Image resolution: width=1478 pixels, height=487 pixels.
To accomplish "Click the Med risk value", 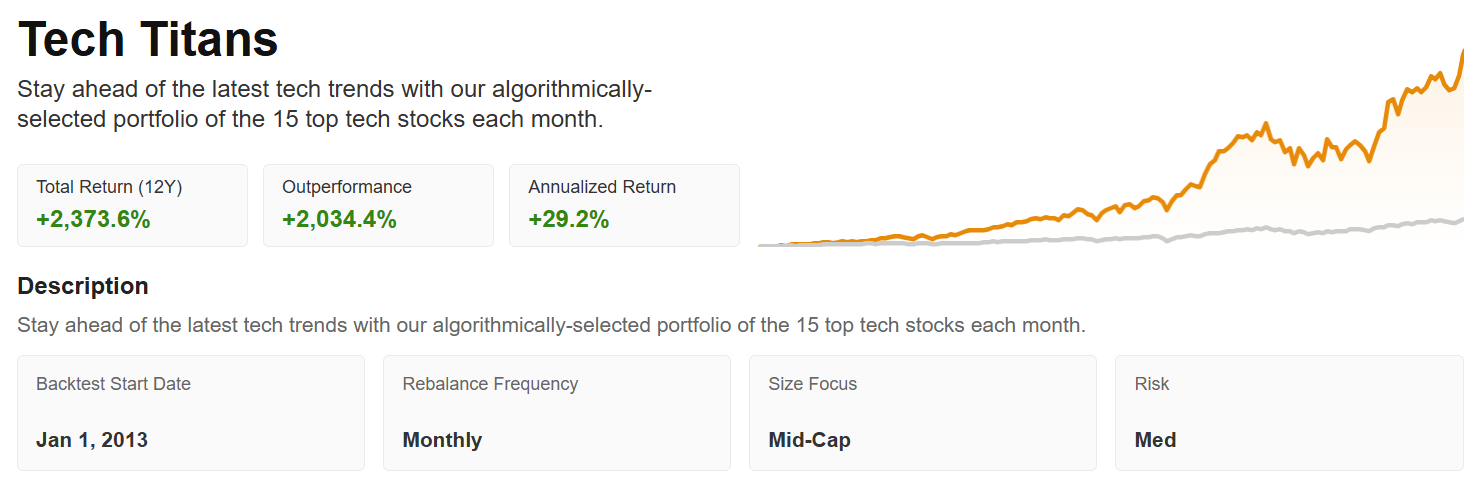I will pos(1155,440).
